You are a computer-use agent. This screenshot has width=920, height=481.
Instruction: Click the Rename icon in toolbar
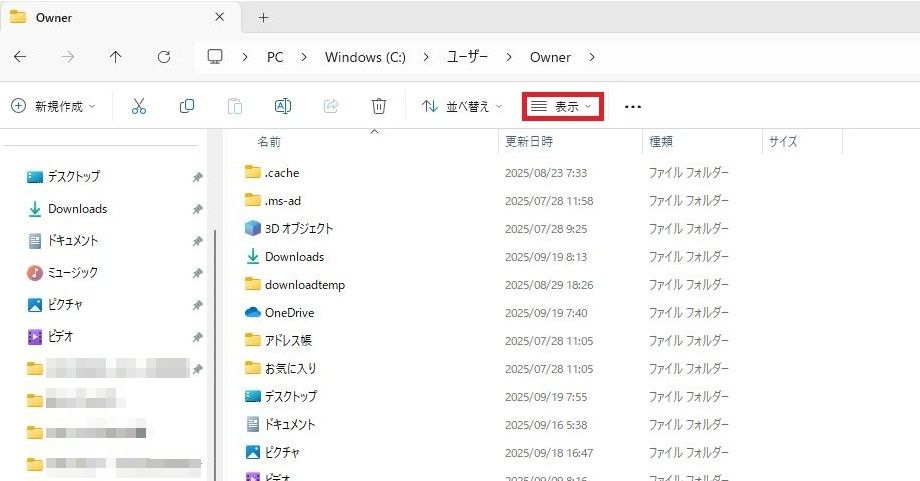point(282,106)
